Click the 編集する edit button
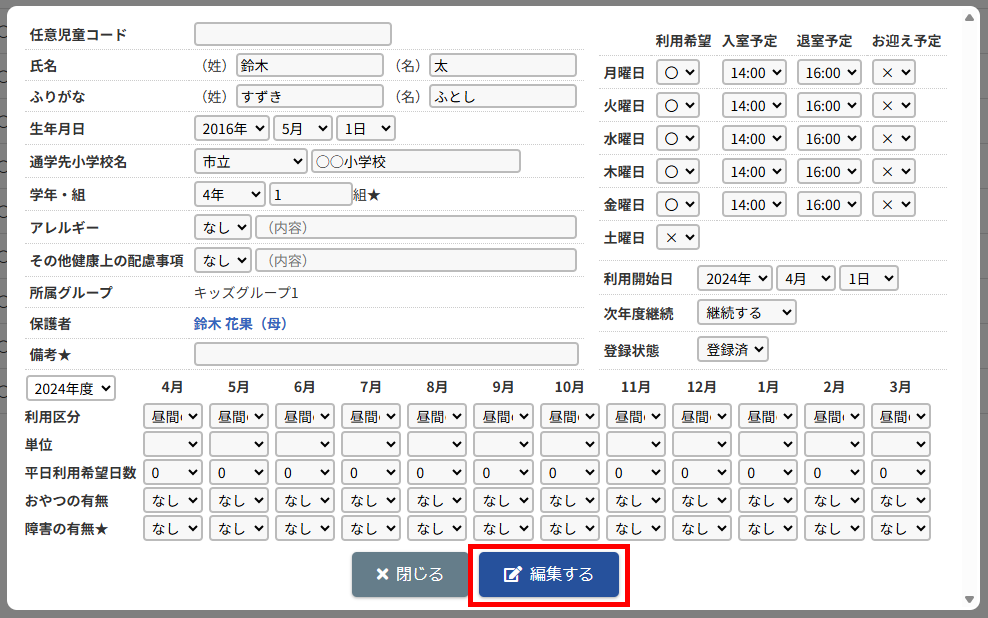This screenshot has width=988, height=618. (x=548, y=574)
